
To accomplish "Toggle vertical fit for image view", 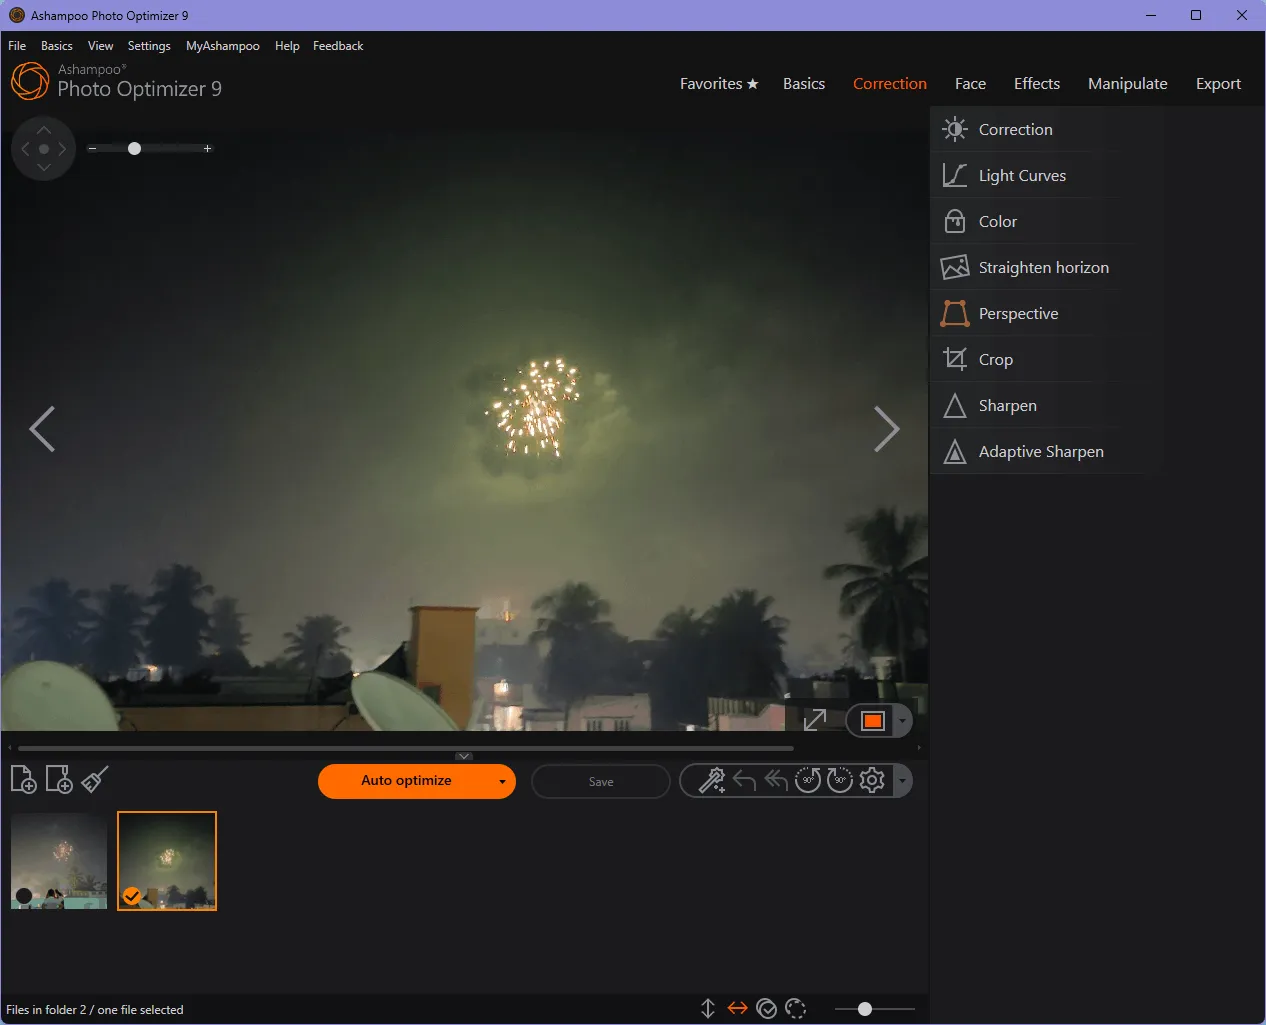I will click(x=708, y=1009).
